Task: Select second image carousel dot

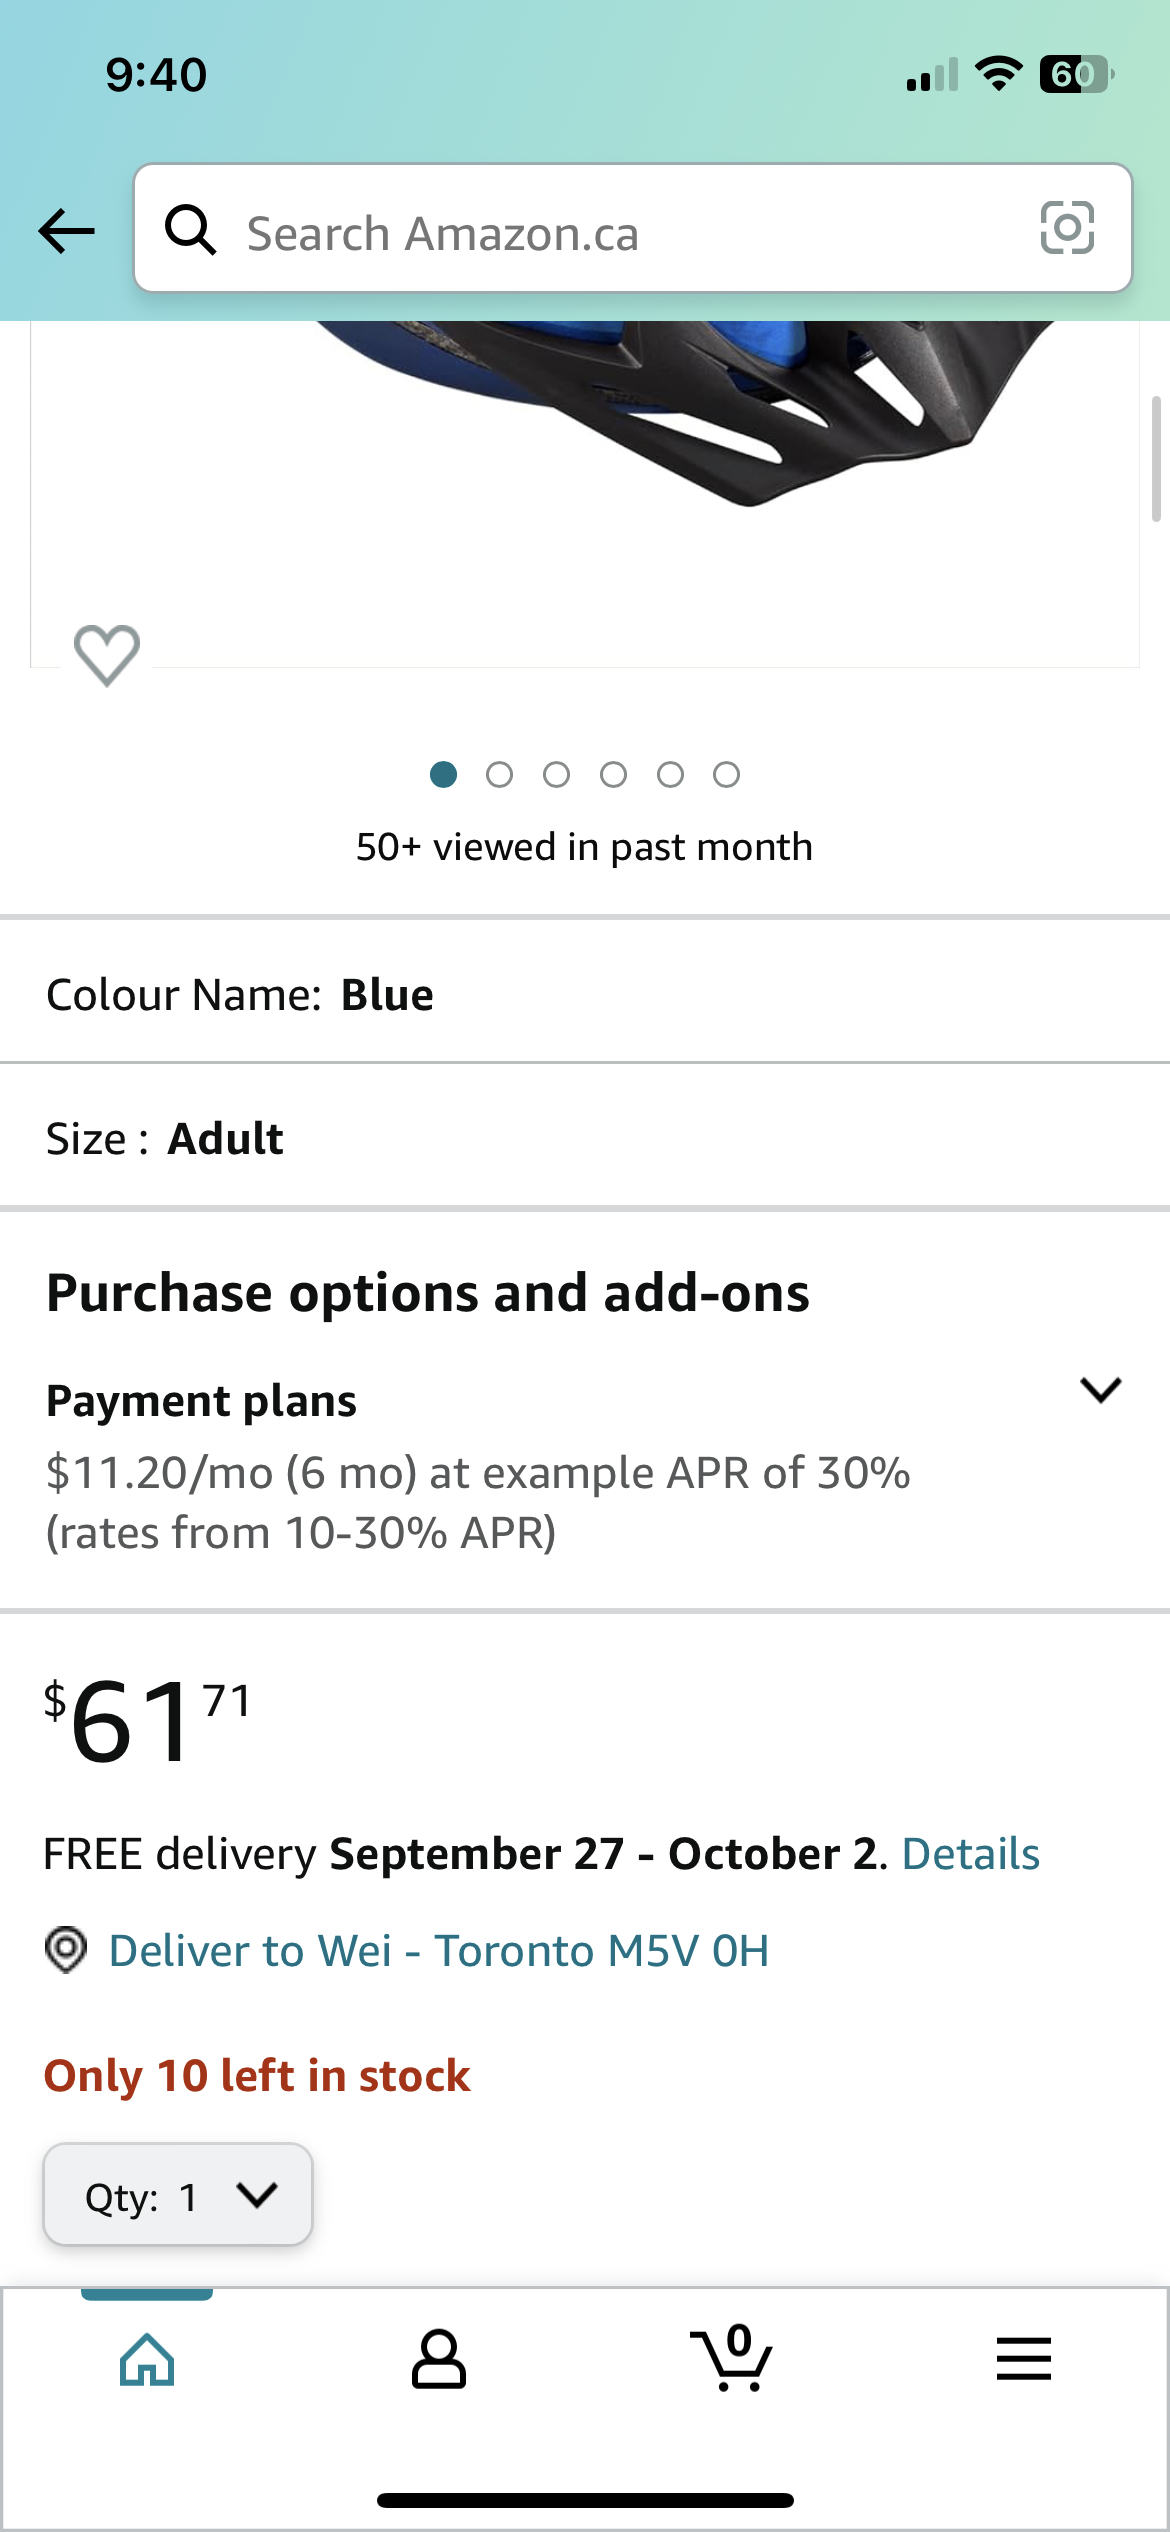Action: click(500, 775)
